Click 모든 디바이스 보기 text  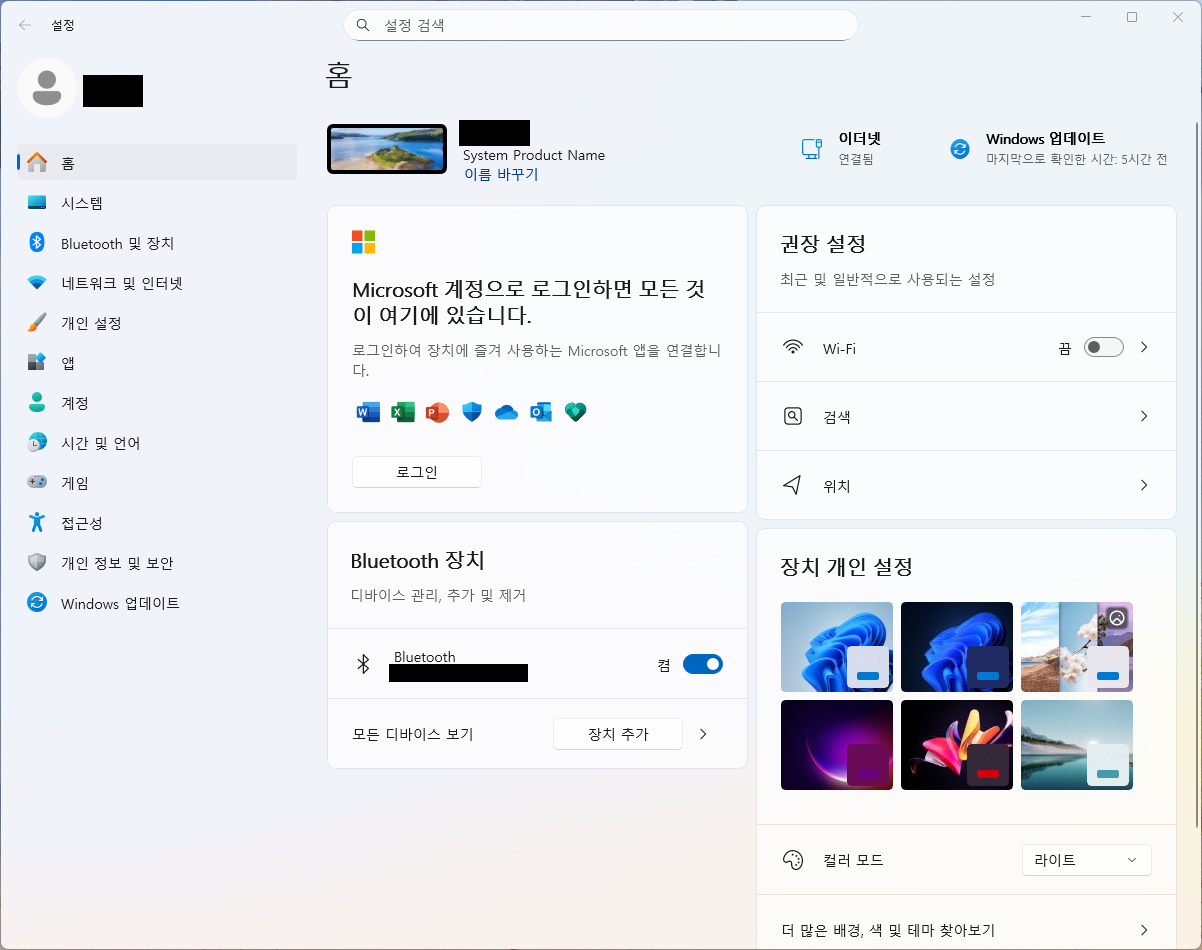coord(413,734)
